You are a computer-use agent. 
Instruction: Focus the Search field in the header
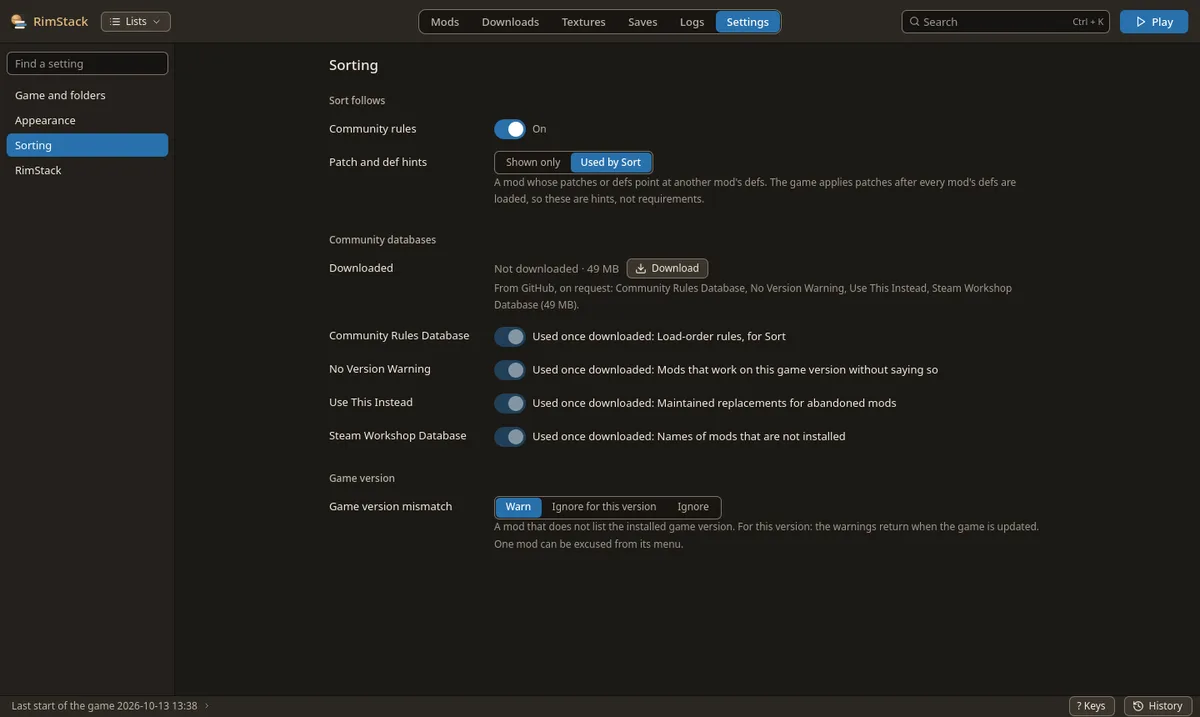click(1005, 22)
